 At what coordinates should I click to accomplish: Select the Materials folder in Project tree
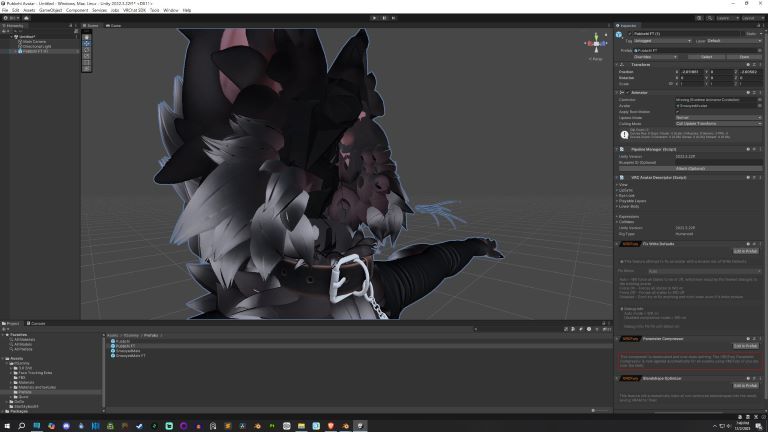(x=26, y=383)
